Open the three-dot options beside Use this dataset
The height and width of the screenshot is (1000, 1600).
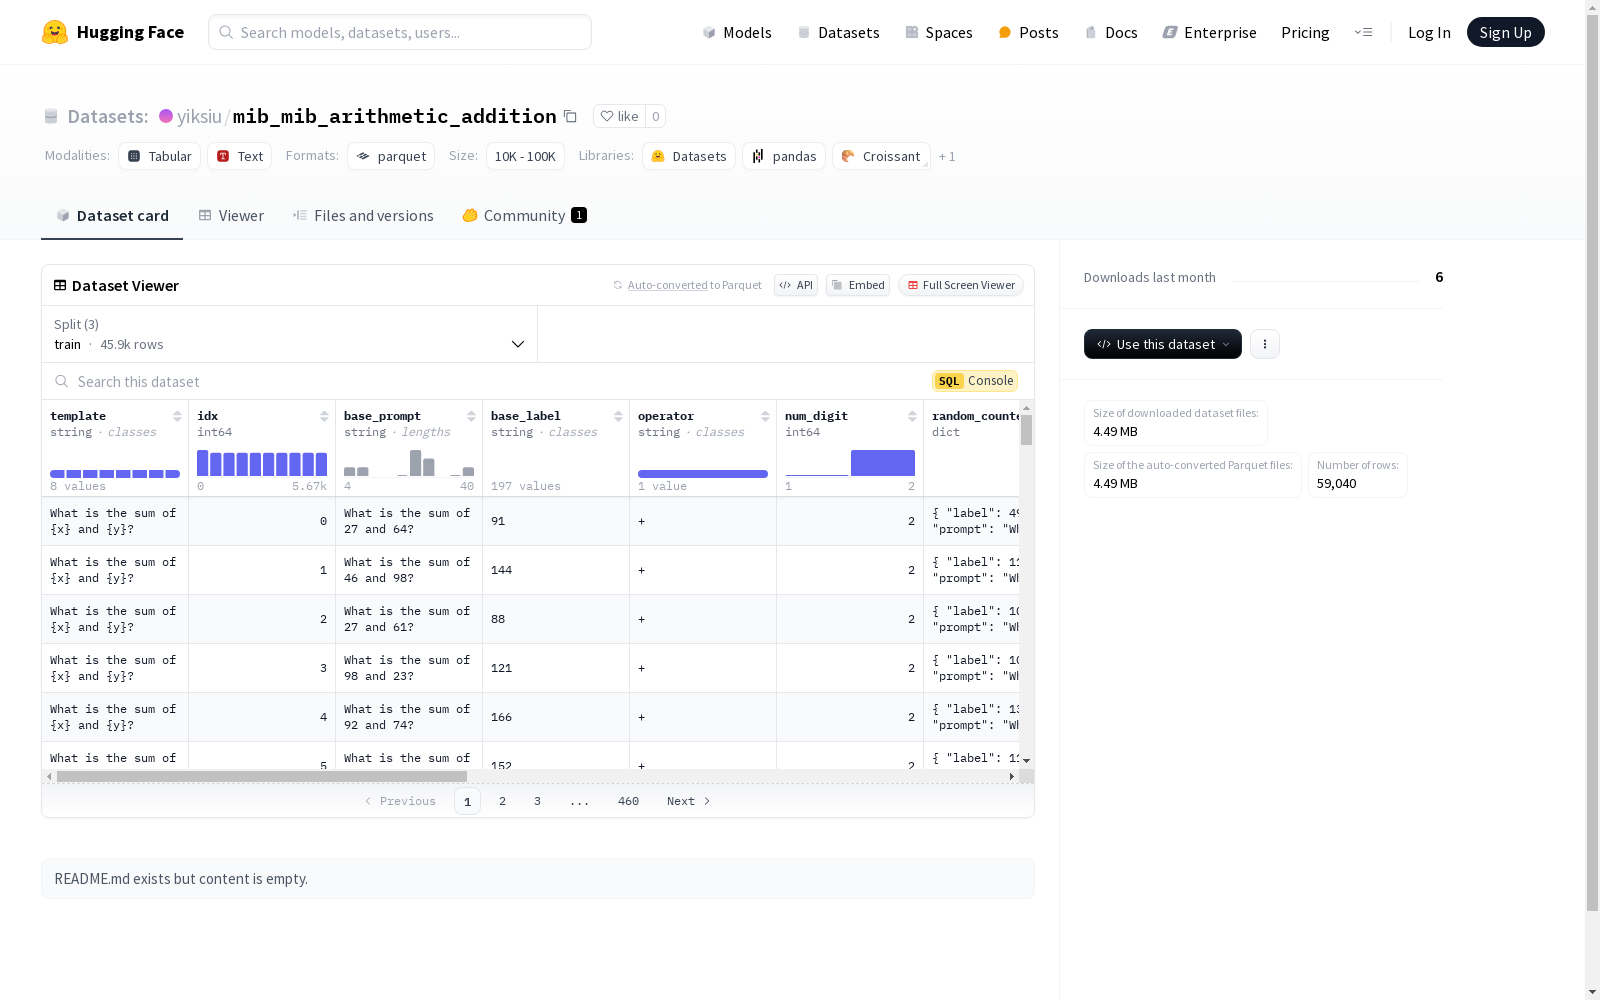[1265, 344]
